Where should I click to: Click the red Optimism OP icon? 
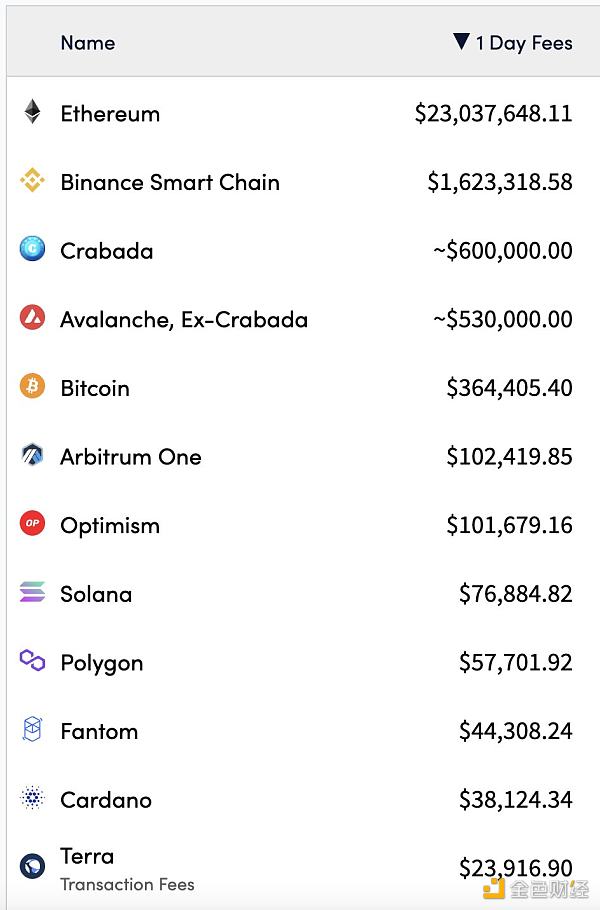coord(33,524)
